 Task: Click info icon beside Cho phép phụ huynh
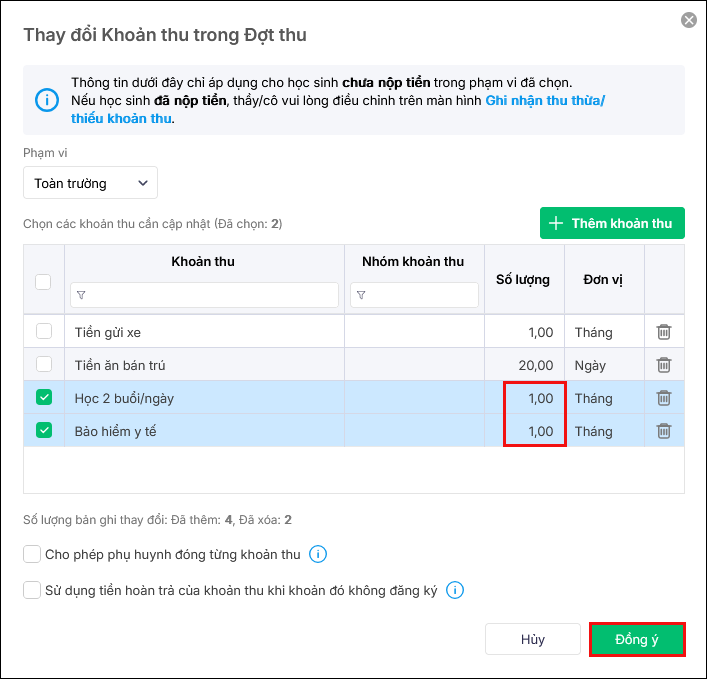click(x=318, y=554)
